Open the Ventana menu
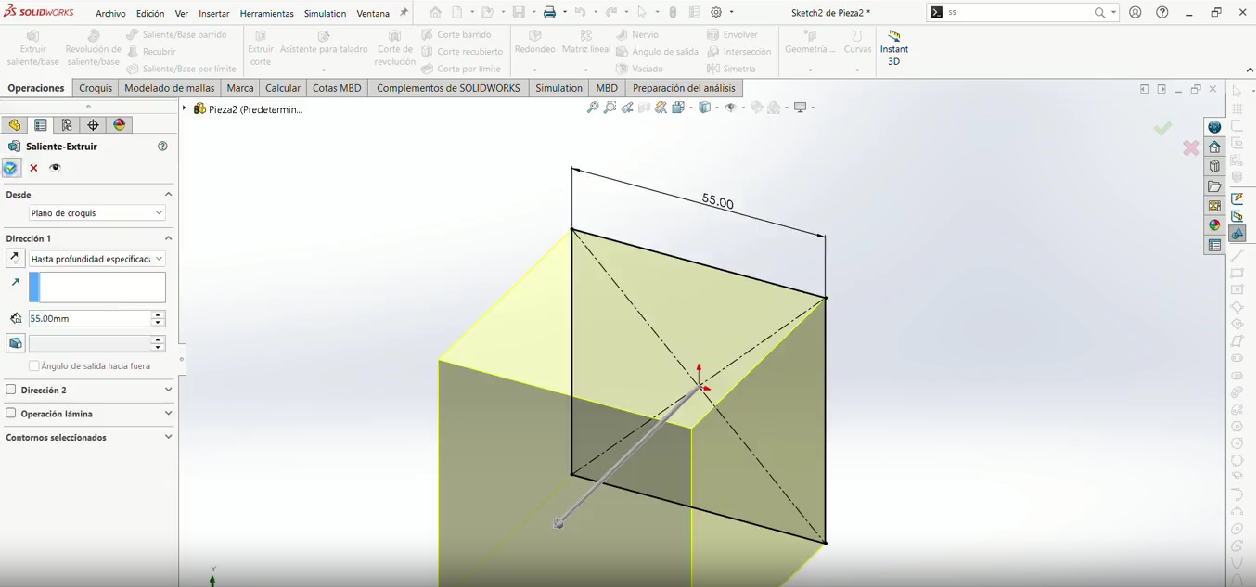This screenshot has height=587, width=1256. (373, 14)
